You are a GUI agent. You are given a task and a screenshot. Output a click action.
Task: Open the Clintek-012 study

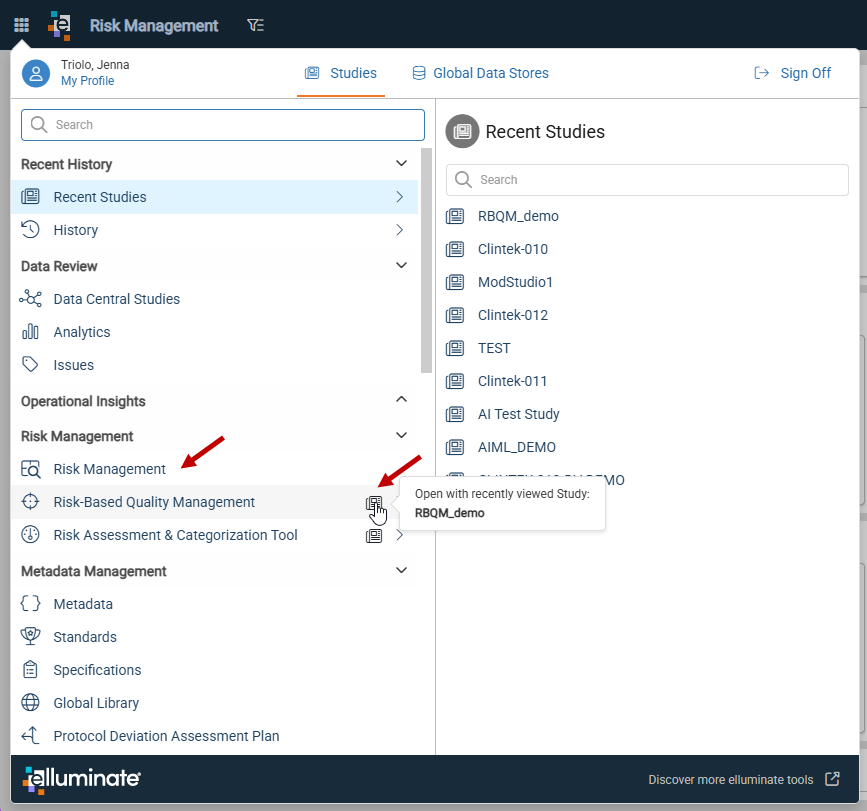point(513,315)
